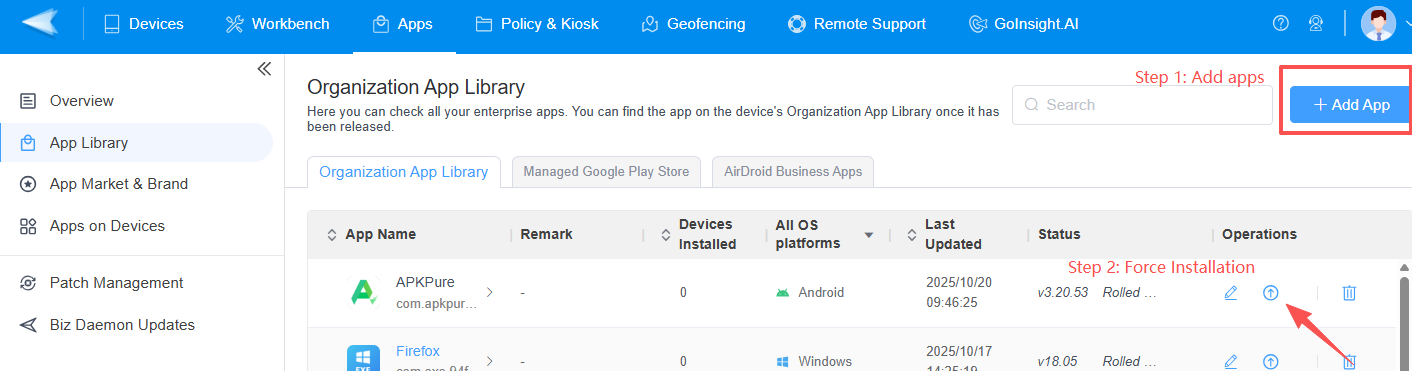Select App Library in sidebar
The height and width of the screenshot is (371, 1412).
[x=136, y=143]
